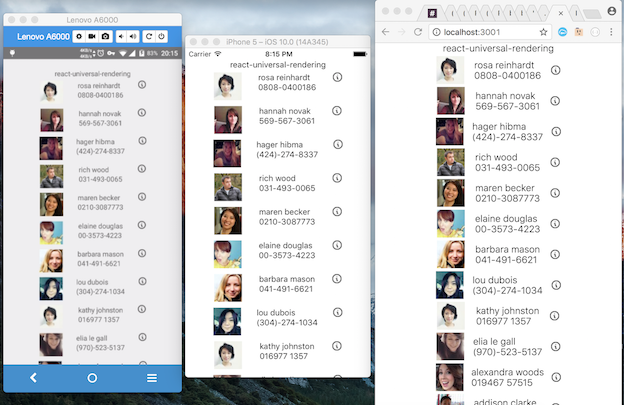Take a screenshot with the Lenovo camera icon

coord(105,37)
